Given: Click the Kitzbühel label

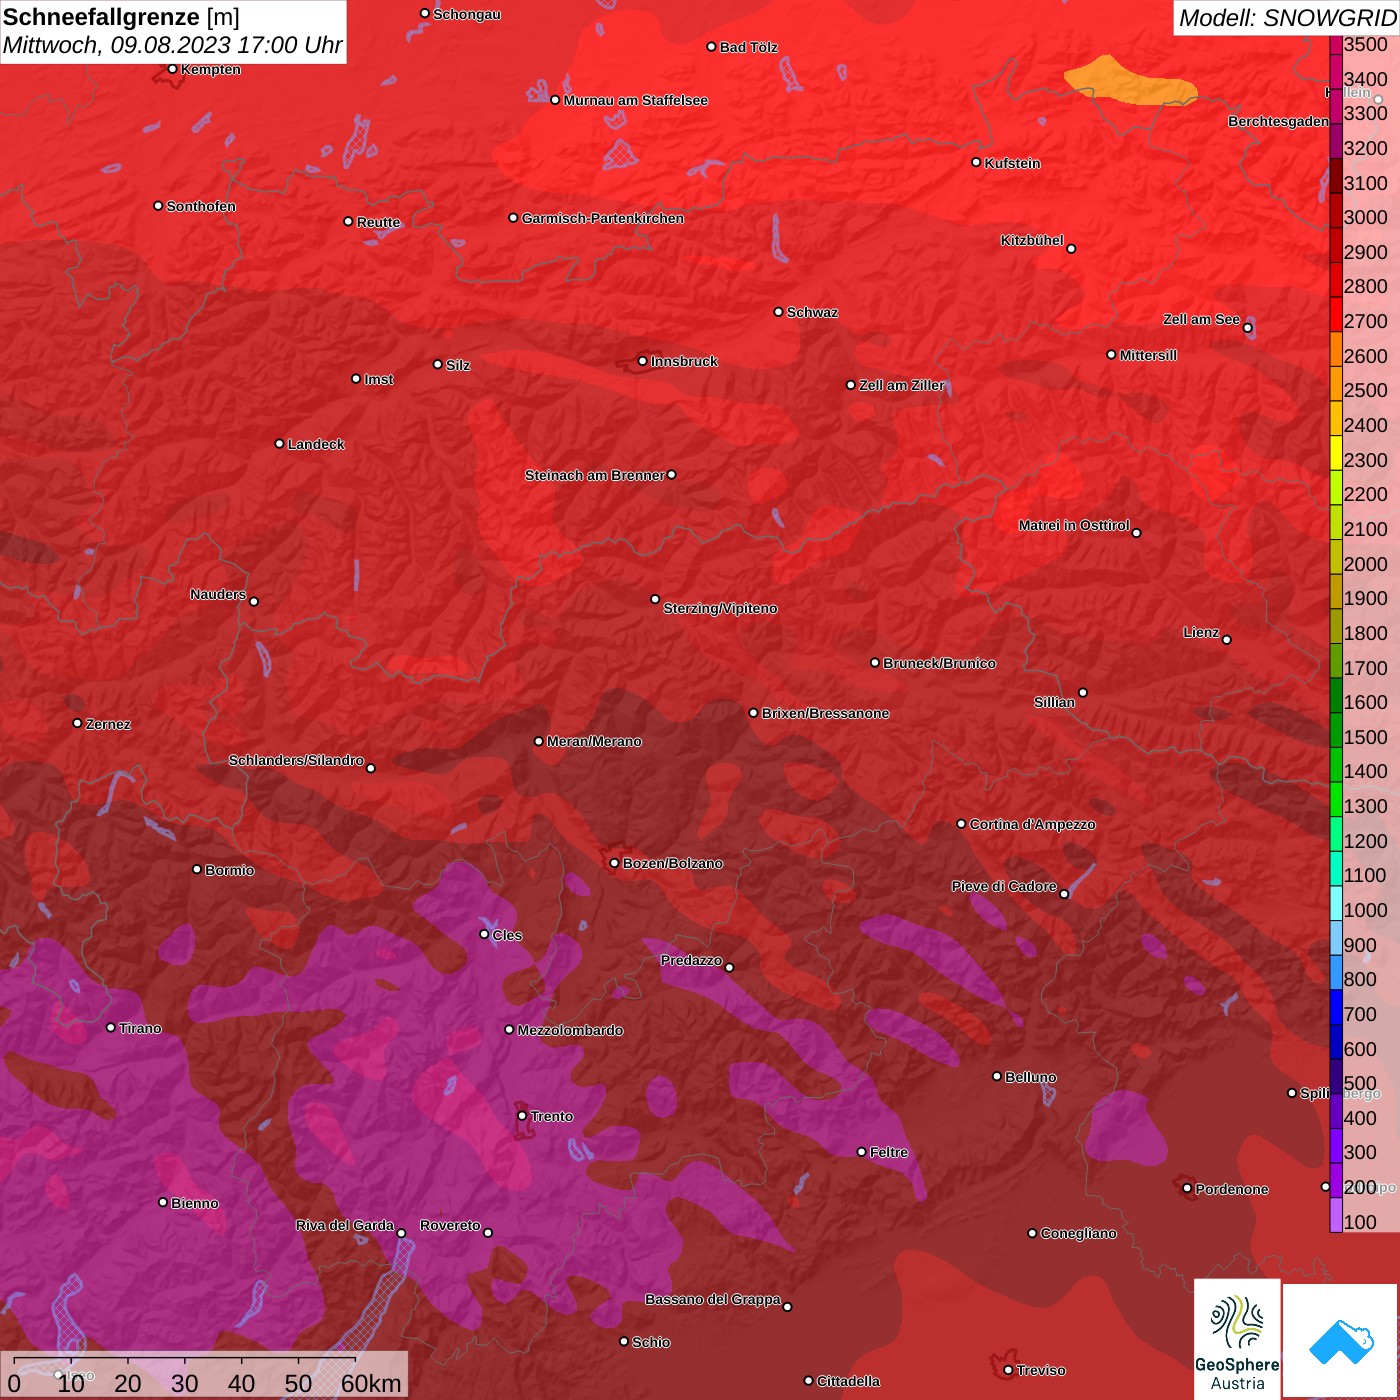Looking at the screenshot, I should coord(1032,240).
